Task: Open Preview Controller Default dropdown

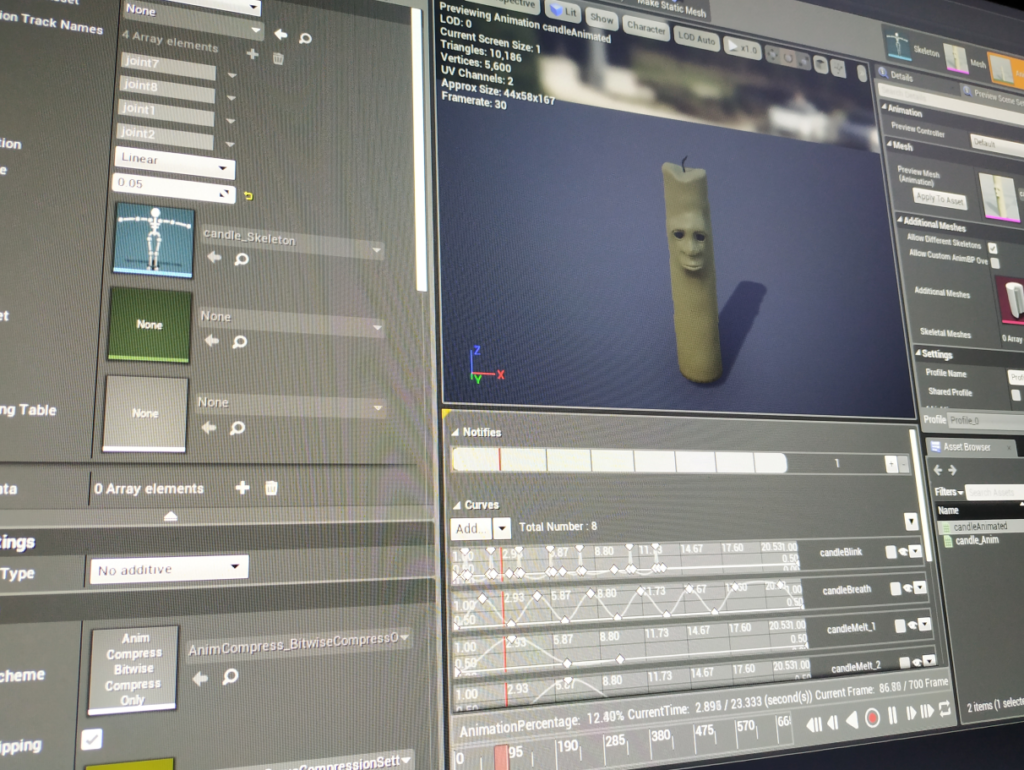Action: coord(998,144)
